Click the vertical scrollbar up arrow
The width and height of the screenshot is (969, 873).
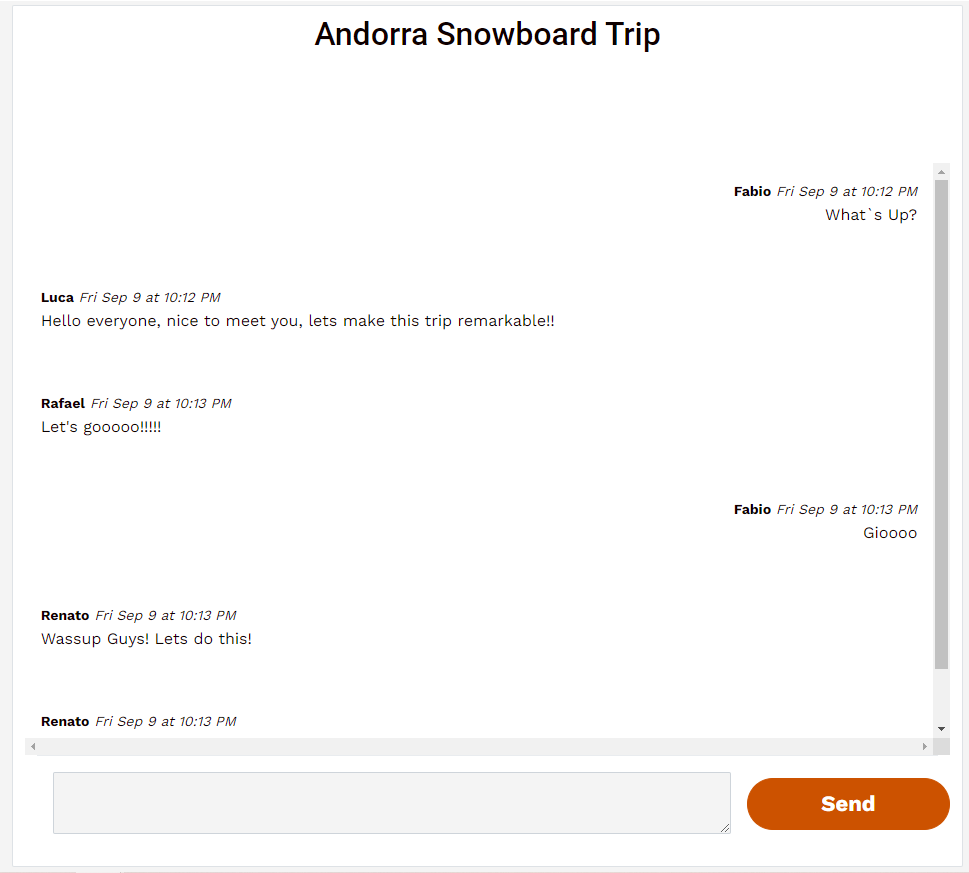941,171
